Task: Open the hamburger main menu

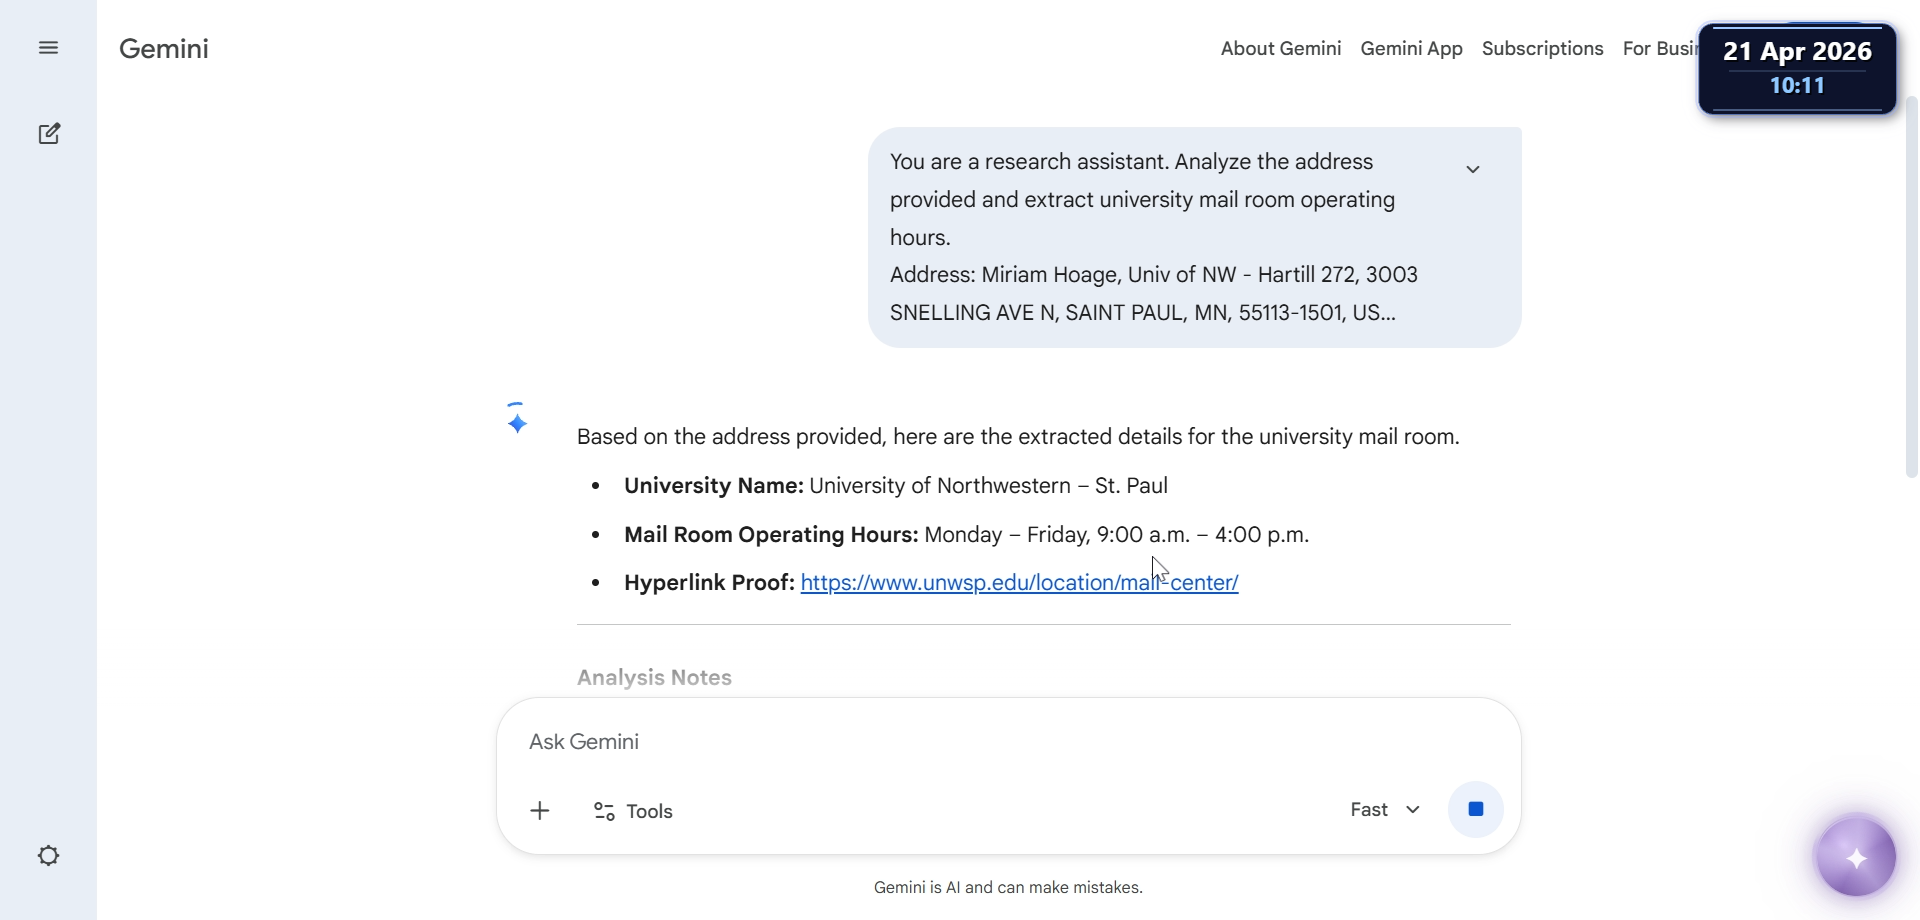Action: pos(48,48)
